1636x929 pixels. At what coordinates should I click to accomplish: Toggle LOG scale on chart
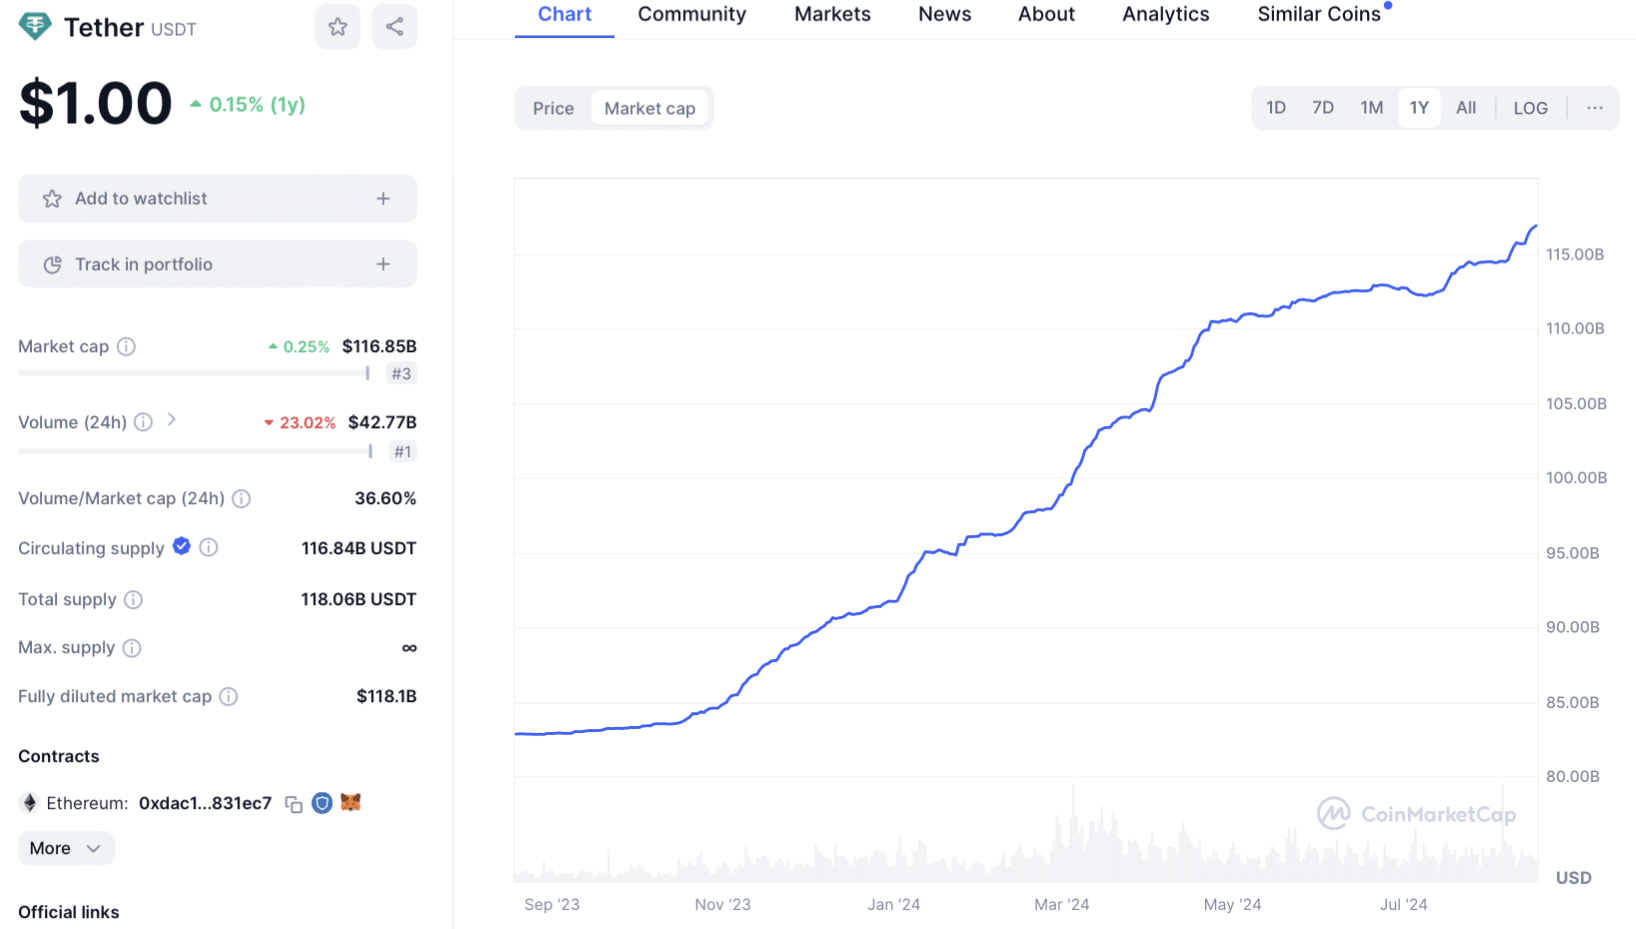click(x=1530, y=108)
